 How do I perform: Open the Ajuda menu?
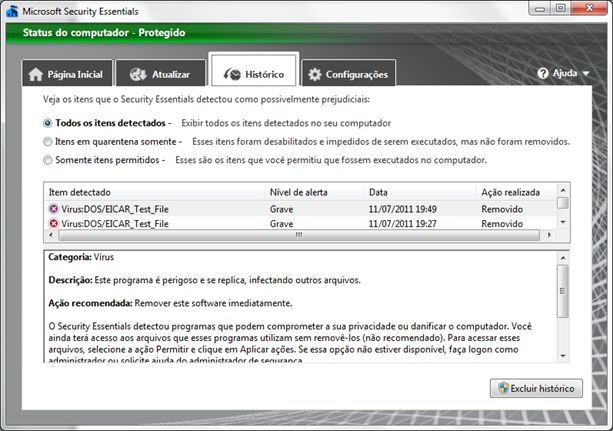click(563, 73)
